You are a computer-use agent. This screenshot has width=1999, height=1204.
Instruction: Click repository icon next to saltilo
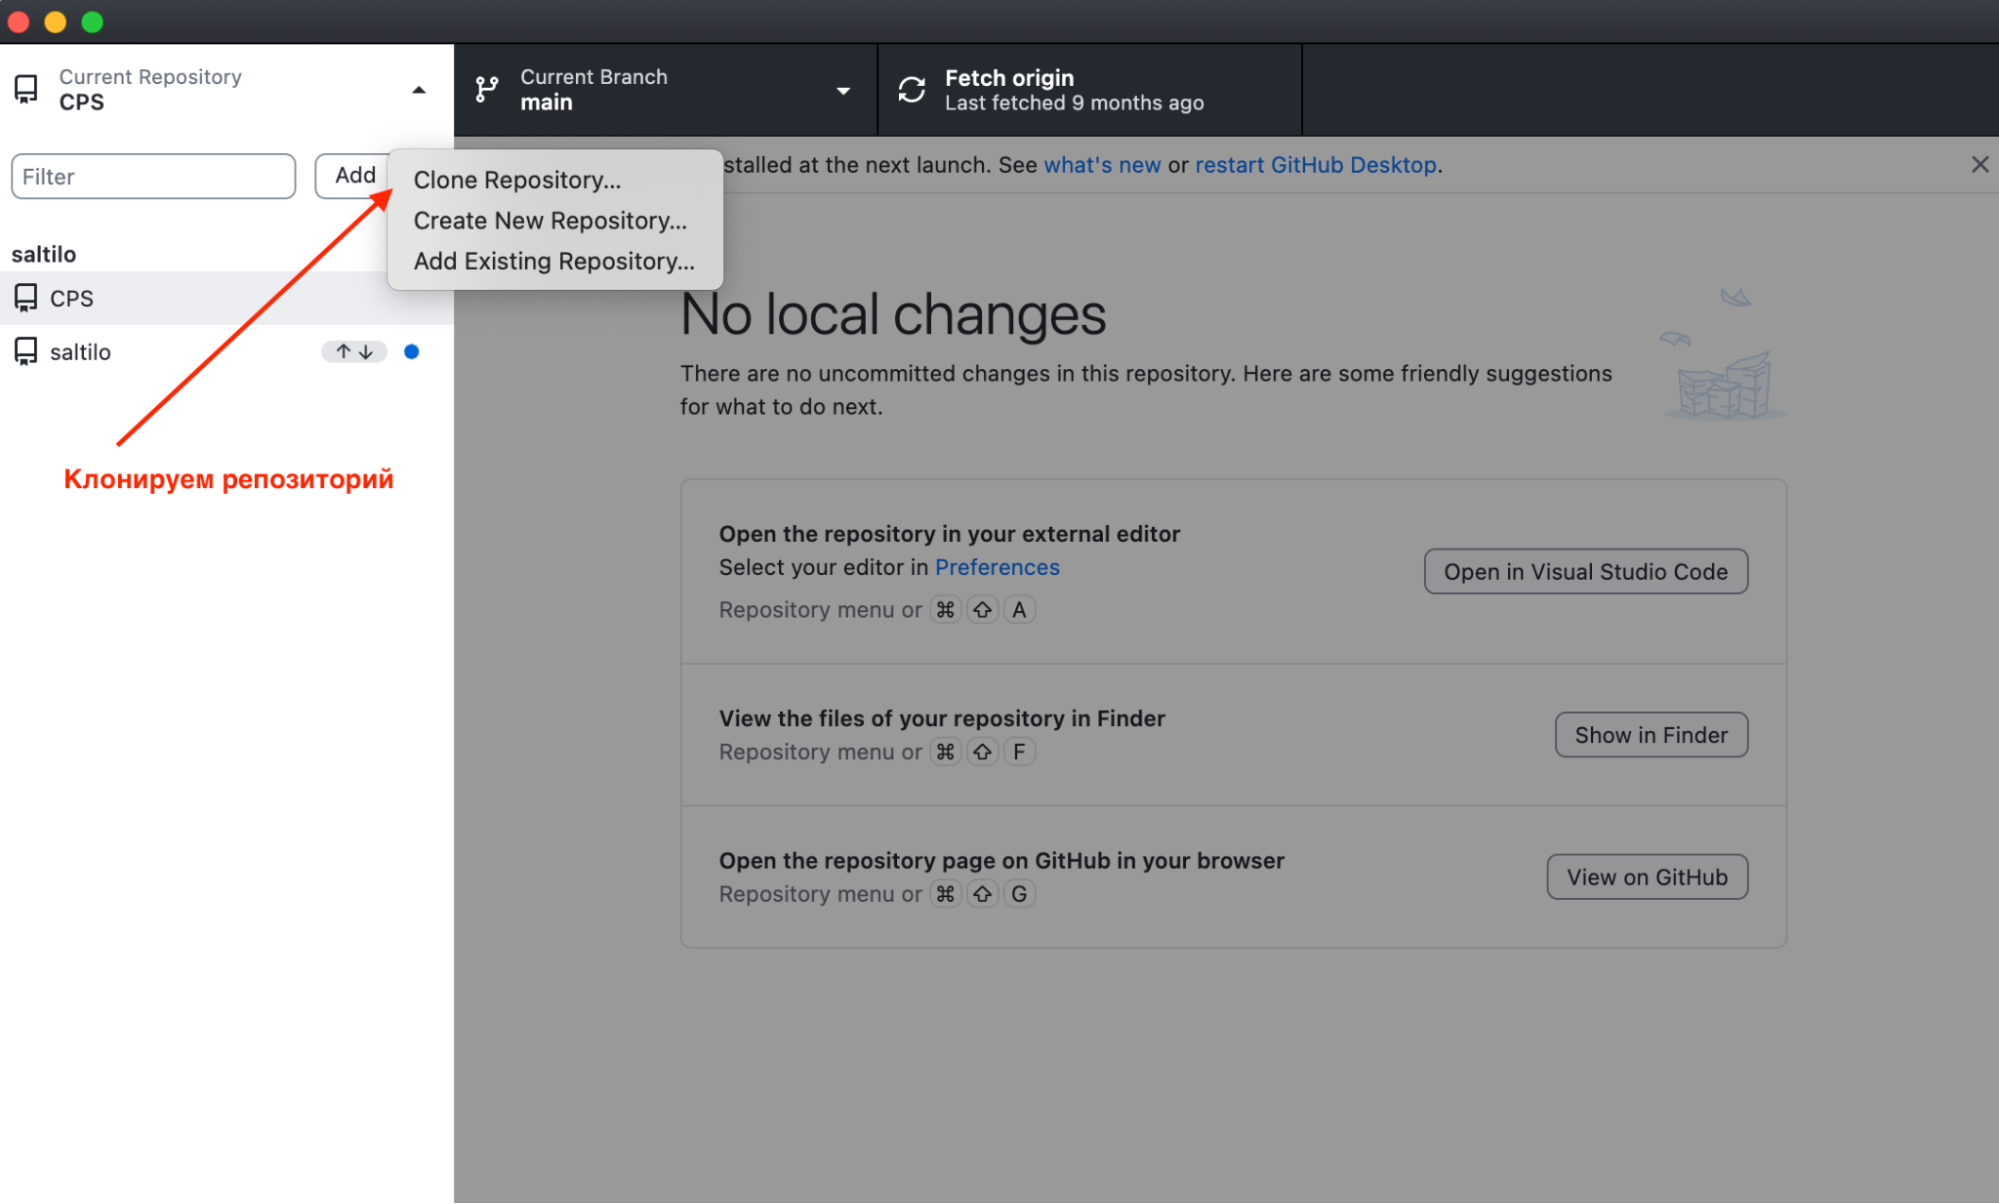click(26, 352)
